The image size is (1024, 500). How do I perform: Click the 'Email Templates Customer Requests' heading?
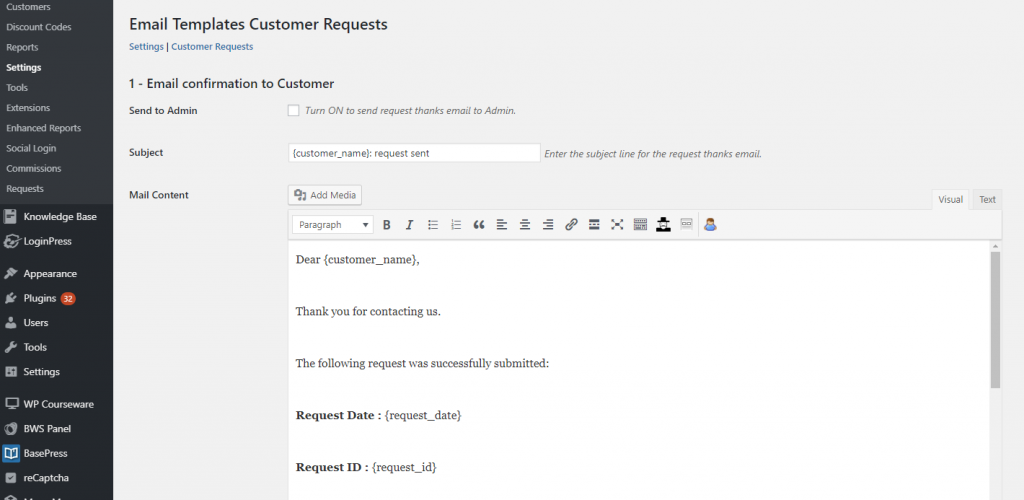pos(259,25)
